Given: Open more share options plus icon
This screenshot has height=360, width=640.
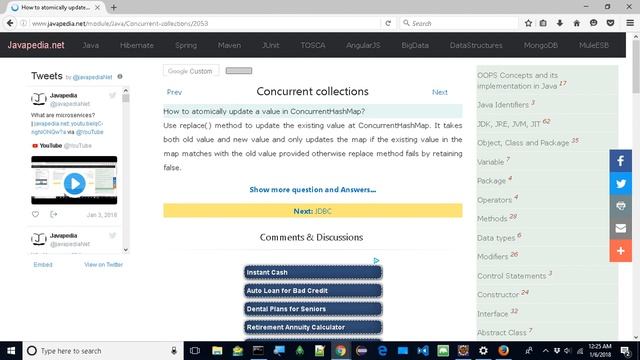Looking at the screenshot, I should 621,251.
